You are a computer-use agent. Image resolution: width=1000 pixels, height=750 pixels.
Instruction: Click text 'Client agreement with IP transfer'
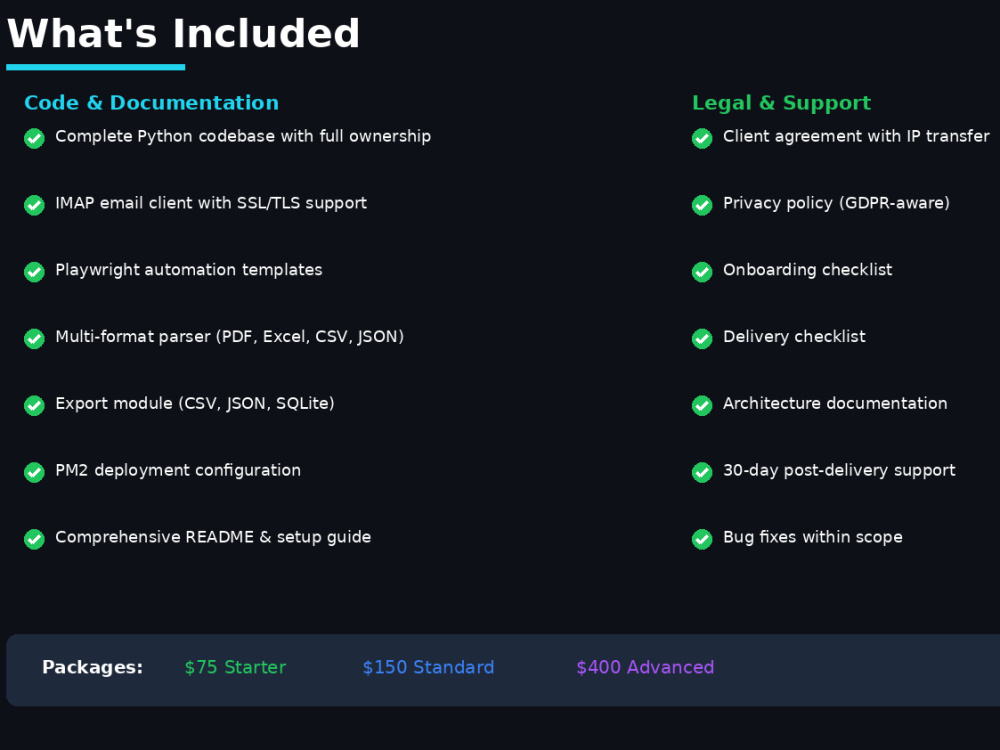point(857,136)
